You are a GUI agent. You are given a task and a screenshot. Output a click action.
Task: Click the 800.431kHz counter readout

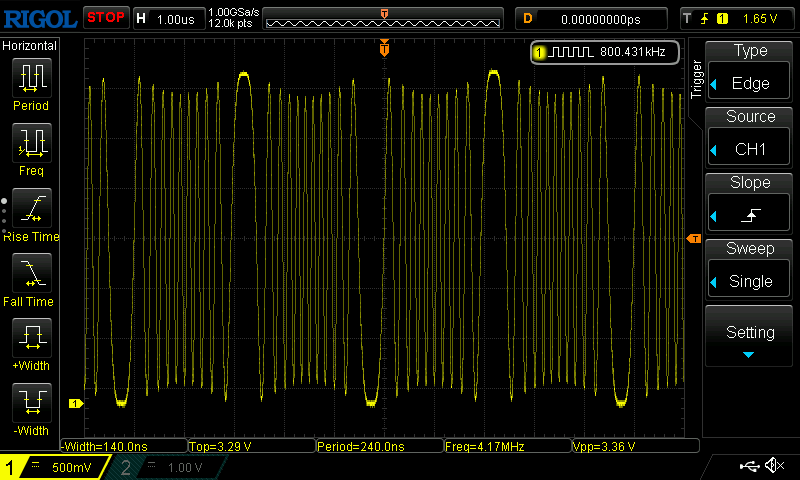633,52
